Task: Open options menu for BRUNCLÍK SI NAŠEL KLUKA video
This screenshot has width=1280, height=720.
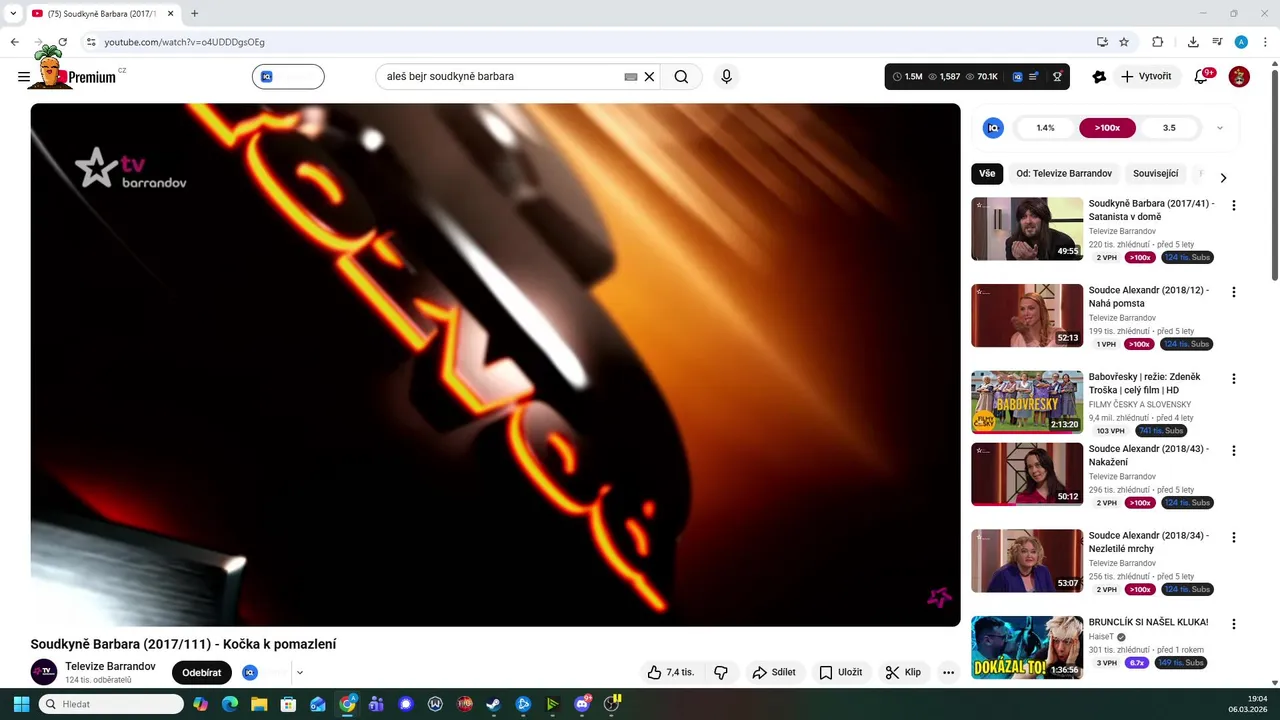Action: (x=1234, y=624)
